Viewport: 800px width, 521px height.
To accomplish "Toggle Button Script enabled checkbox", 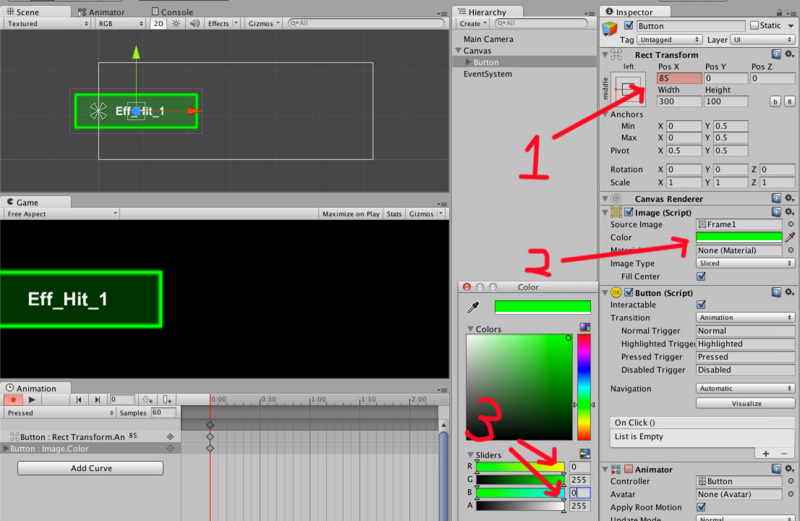I will 629,293.
